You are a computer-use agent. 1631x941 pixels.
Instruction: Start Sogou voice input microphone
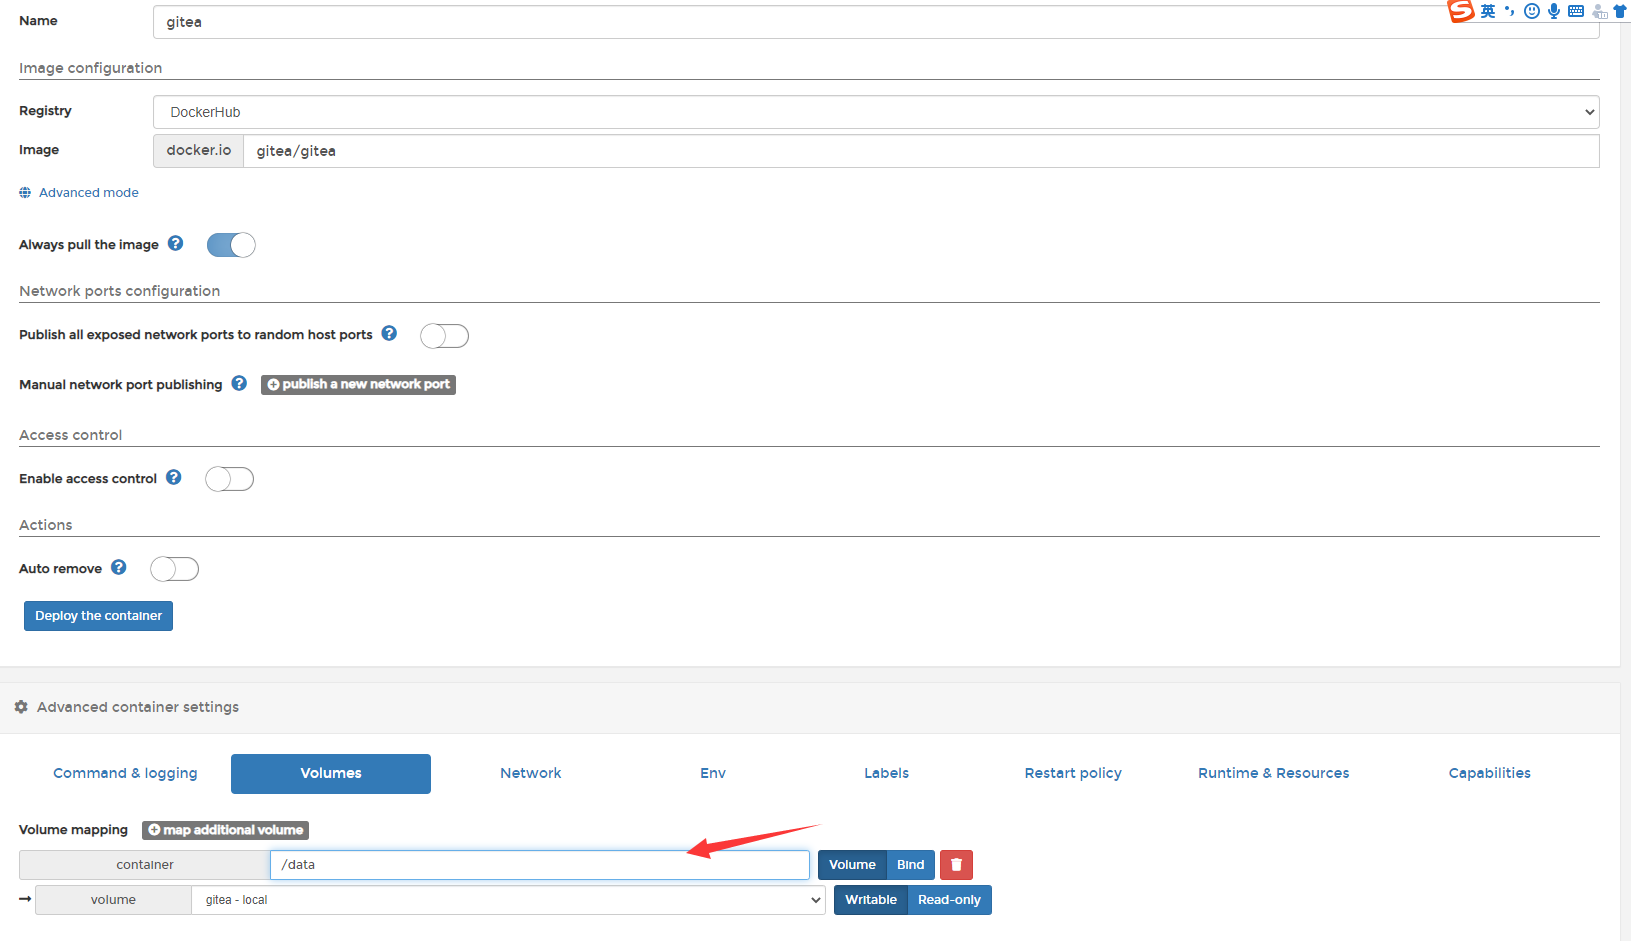pyautogui.click(x=1554, y=12)
